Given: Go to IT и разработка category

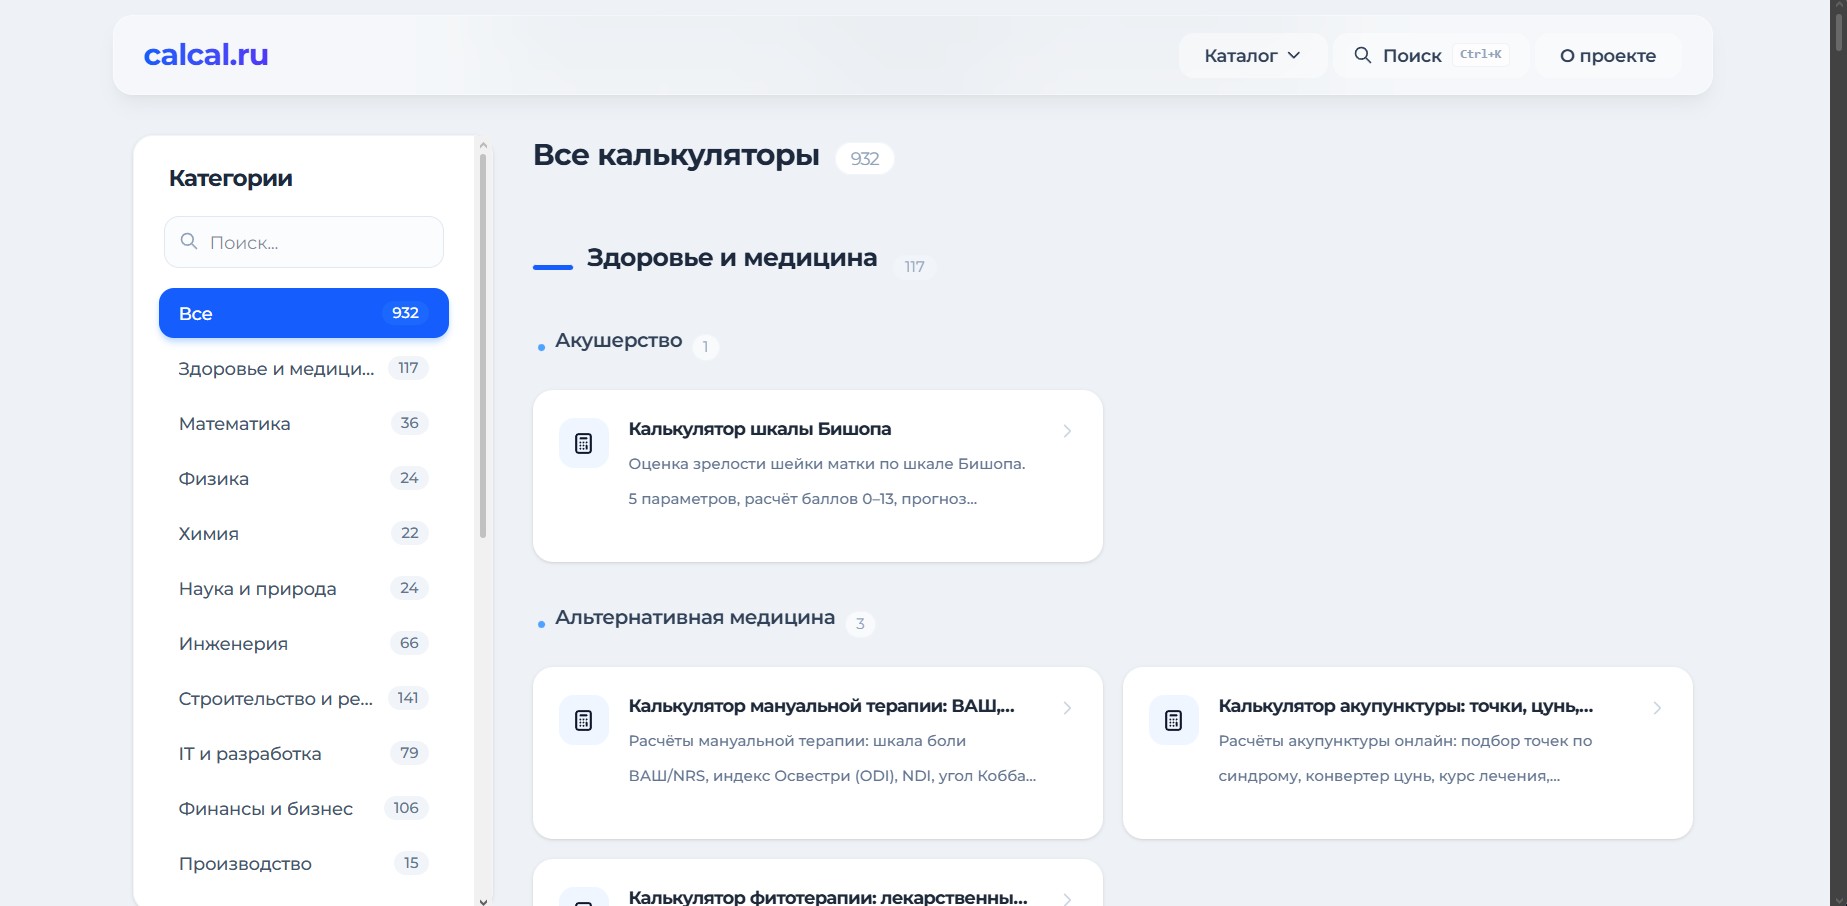Looking at the screenshot, I should pyautogui.click(x=250, y=754).
